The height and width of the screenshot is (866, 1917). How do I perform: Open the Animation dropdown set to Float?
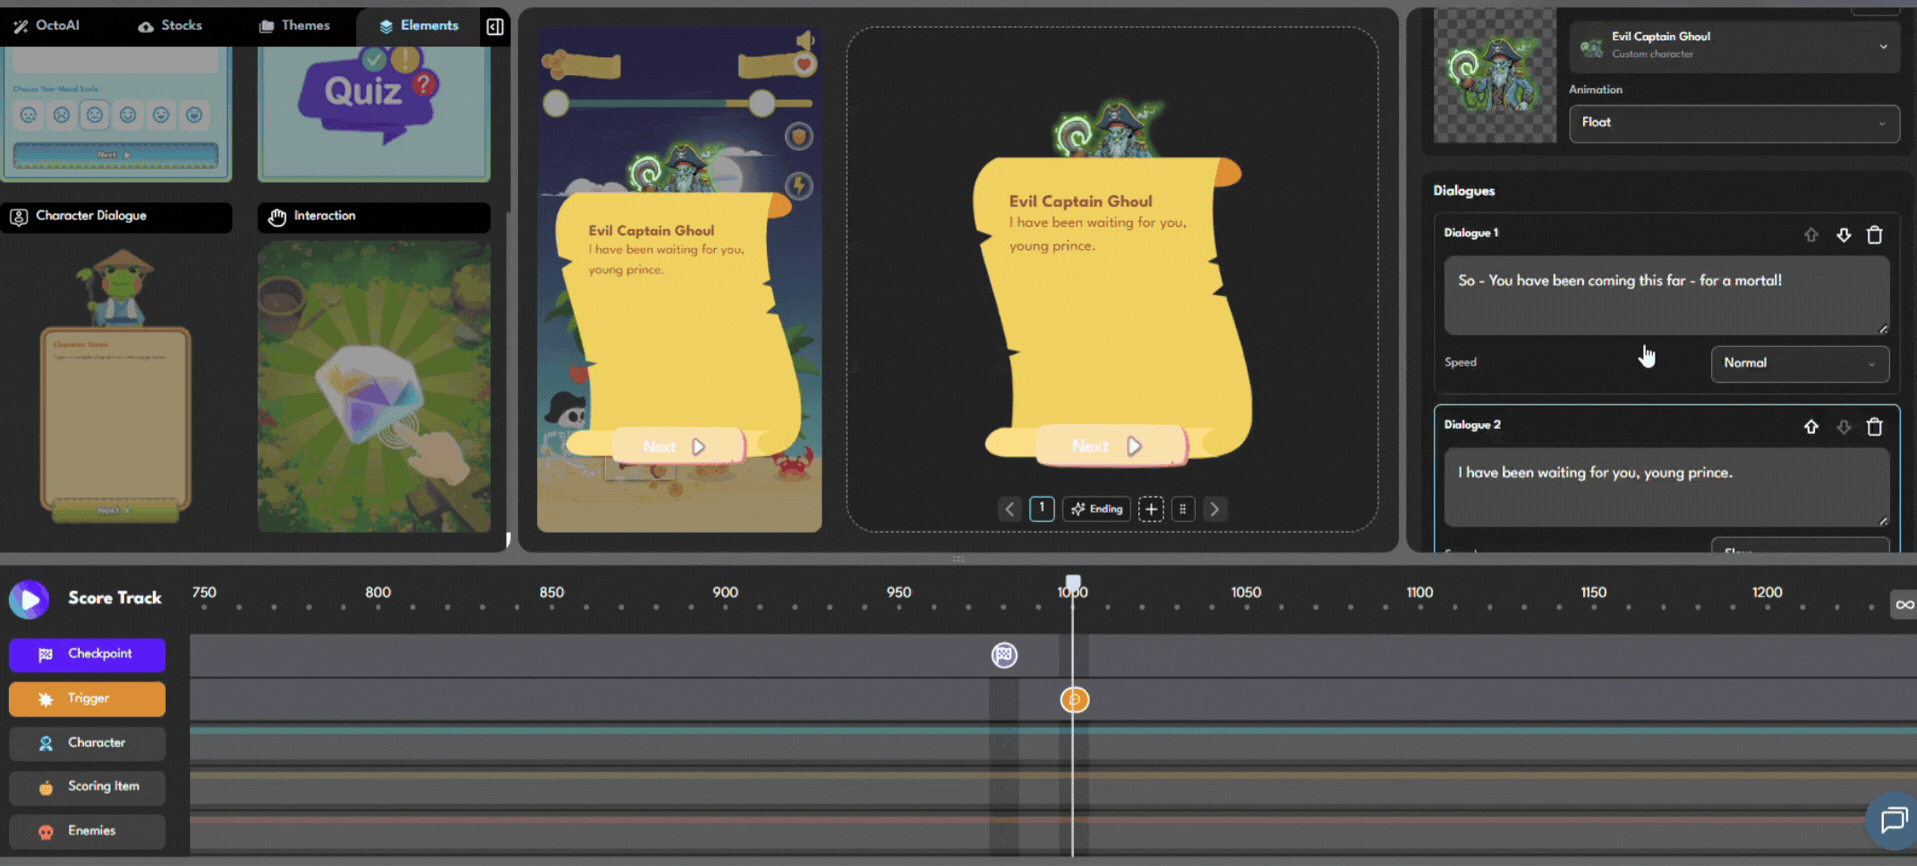(1733, 123)
